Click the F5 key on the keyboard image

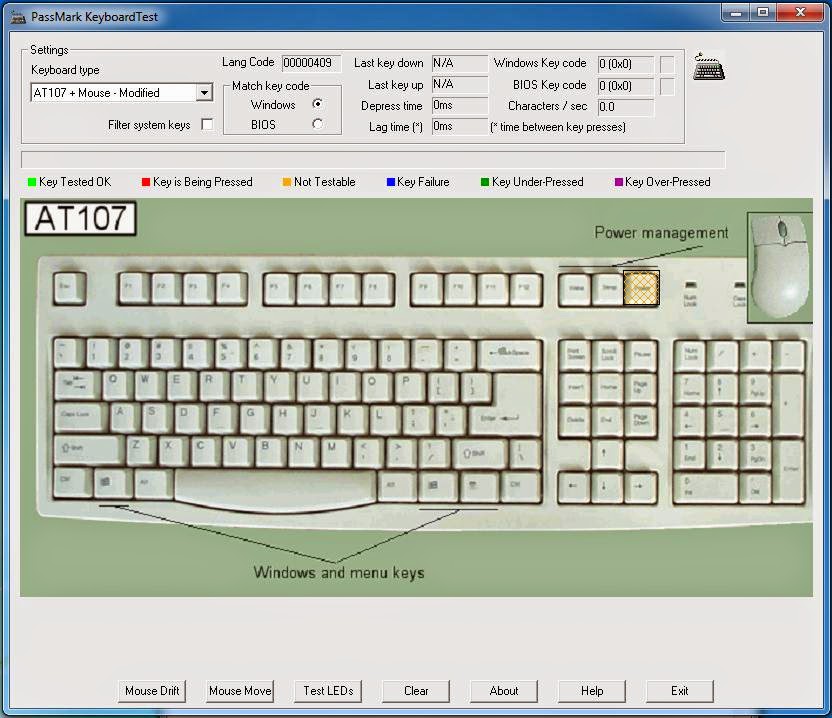280,289
